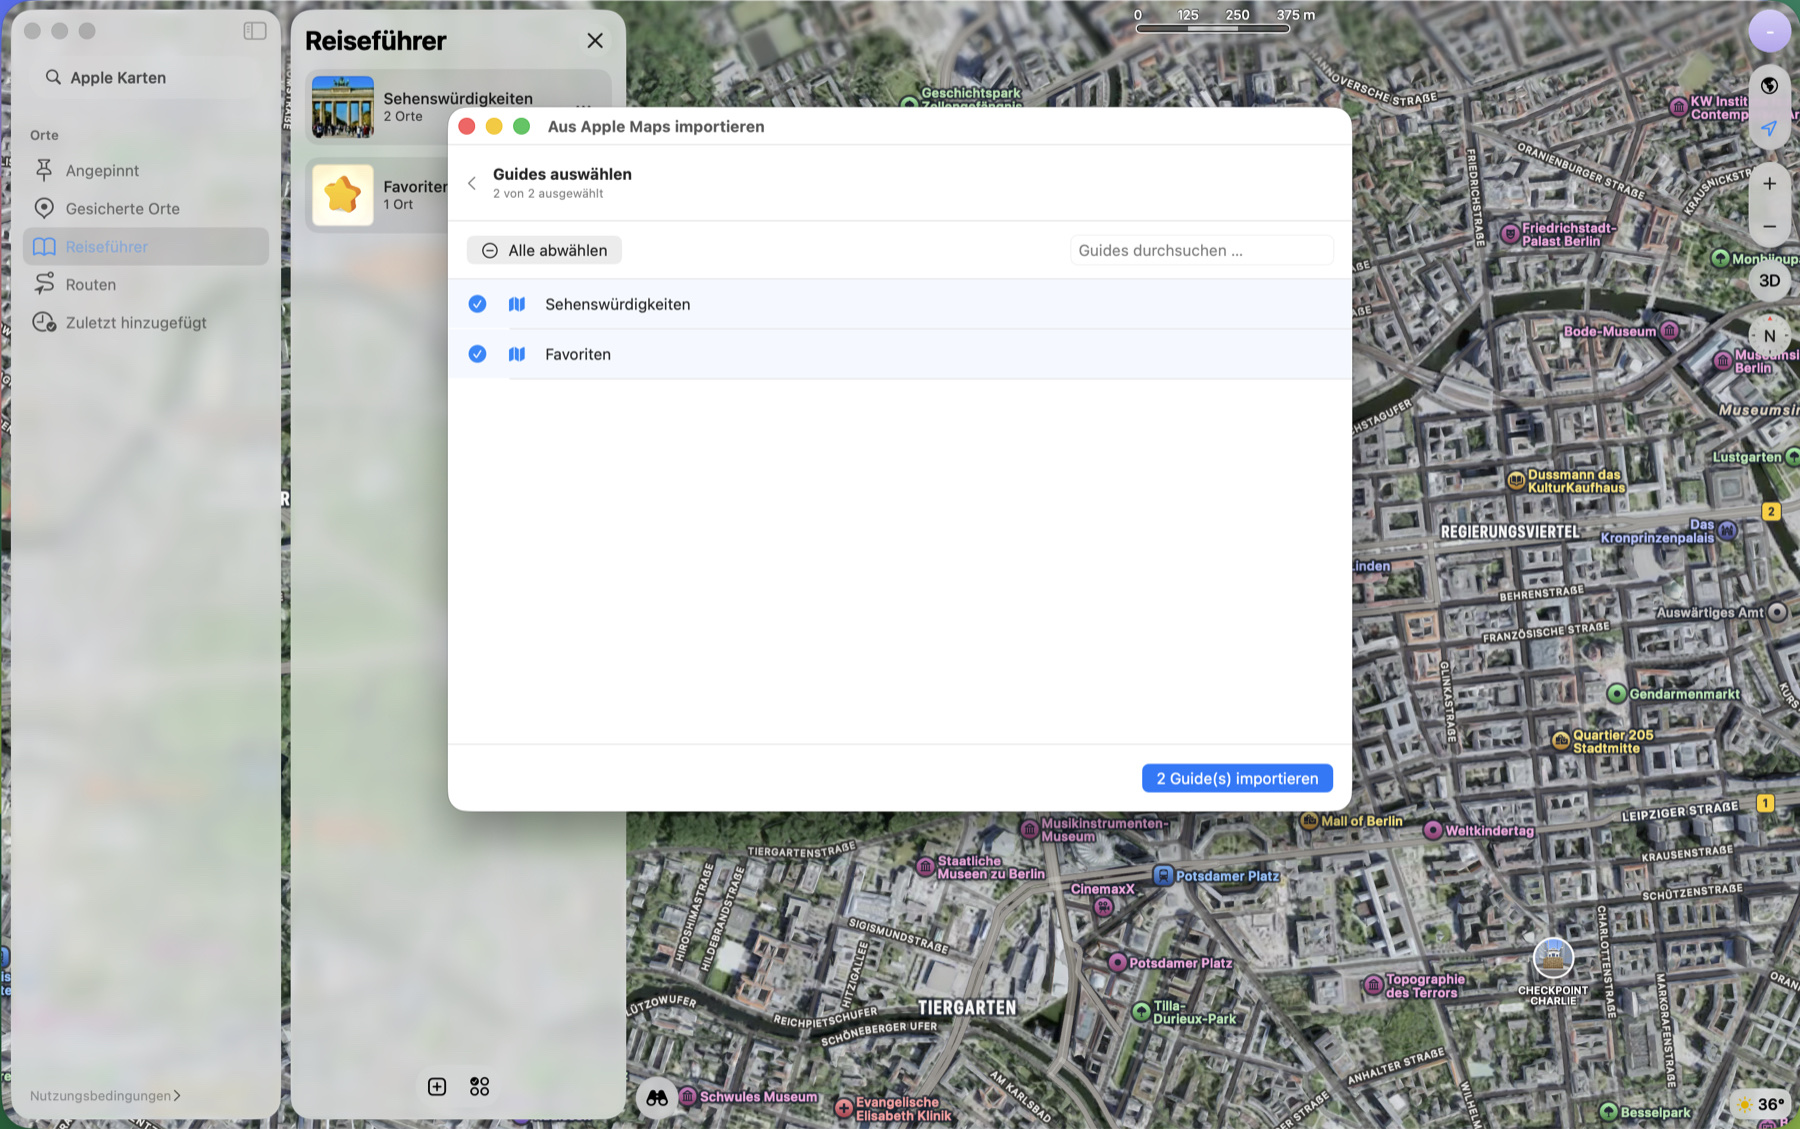Click the Sehenswürdigkeiten map icon

coord(517,304)
